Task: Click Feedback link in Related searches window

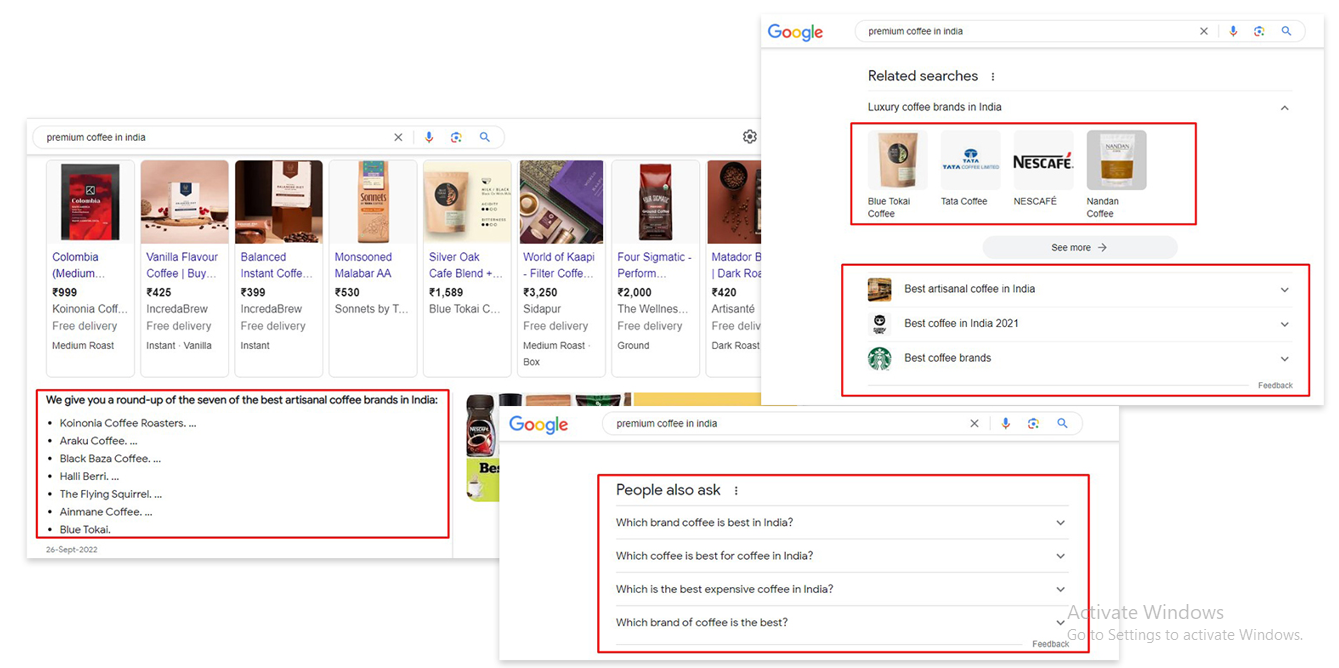Action: click(x=1275, y=385)
